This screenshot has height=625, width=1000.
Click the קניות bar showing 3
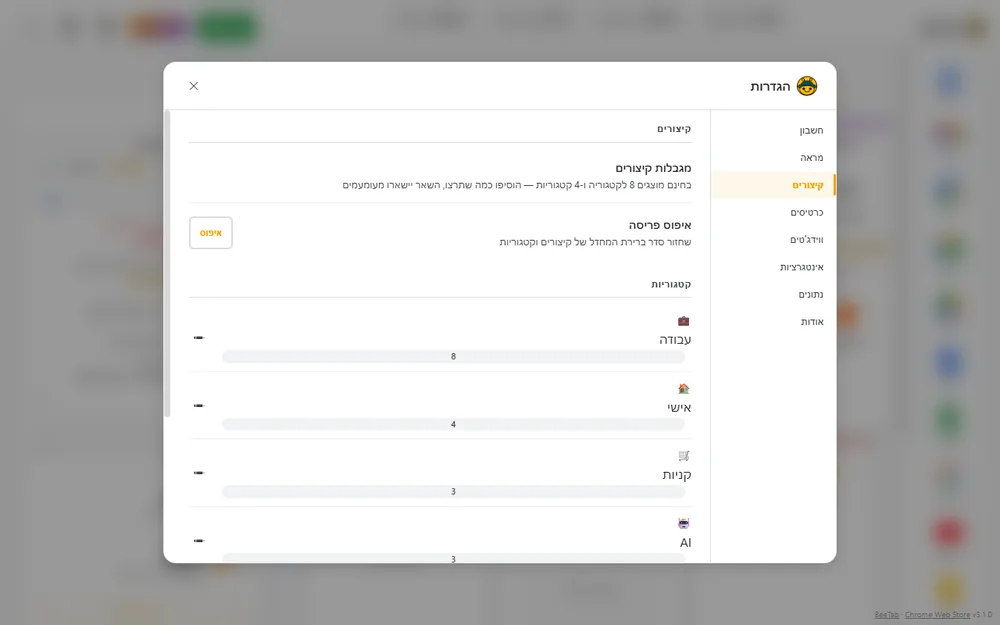[x=453, y=492]
